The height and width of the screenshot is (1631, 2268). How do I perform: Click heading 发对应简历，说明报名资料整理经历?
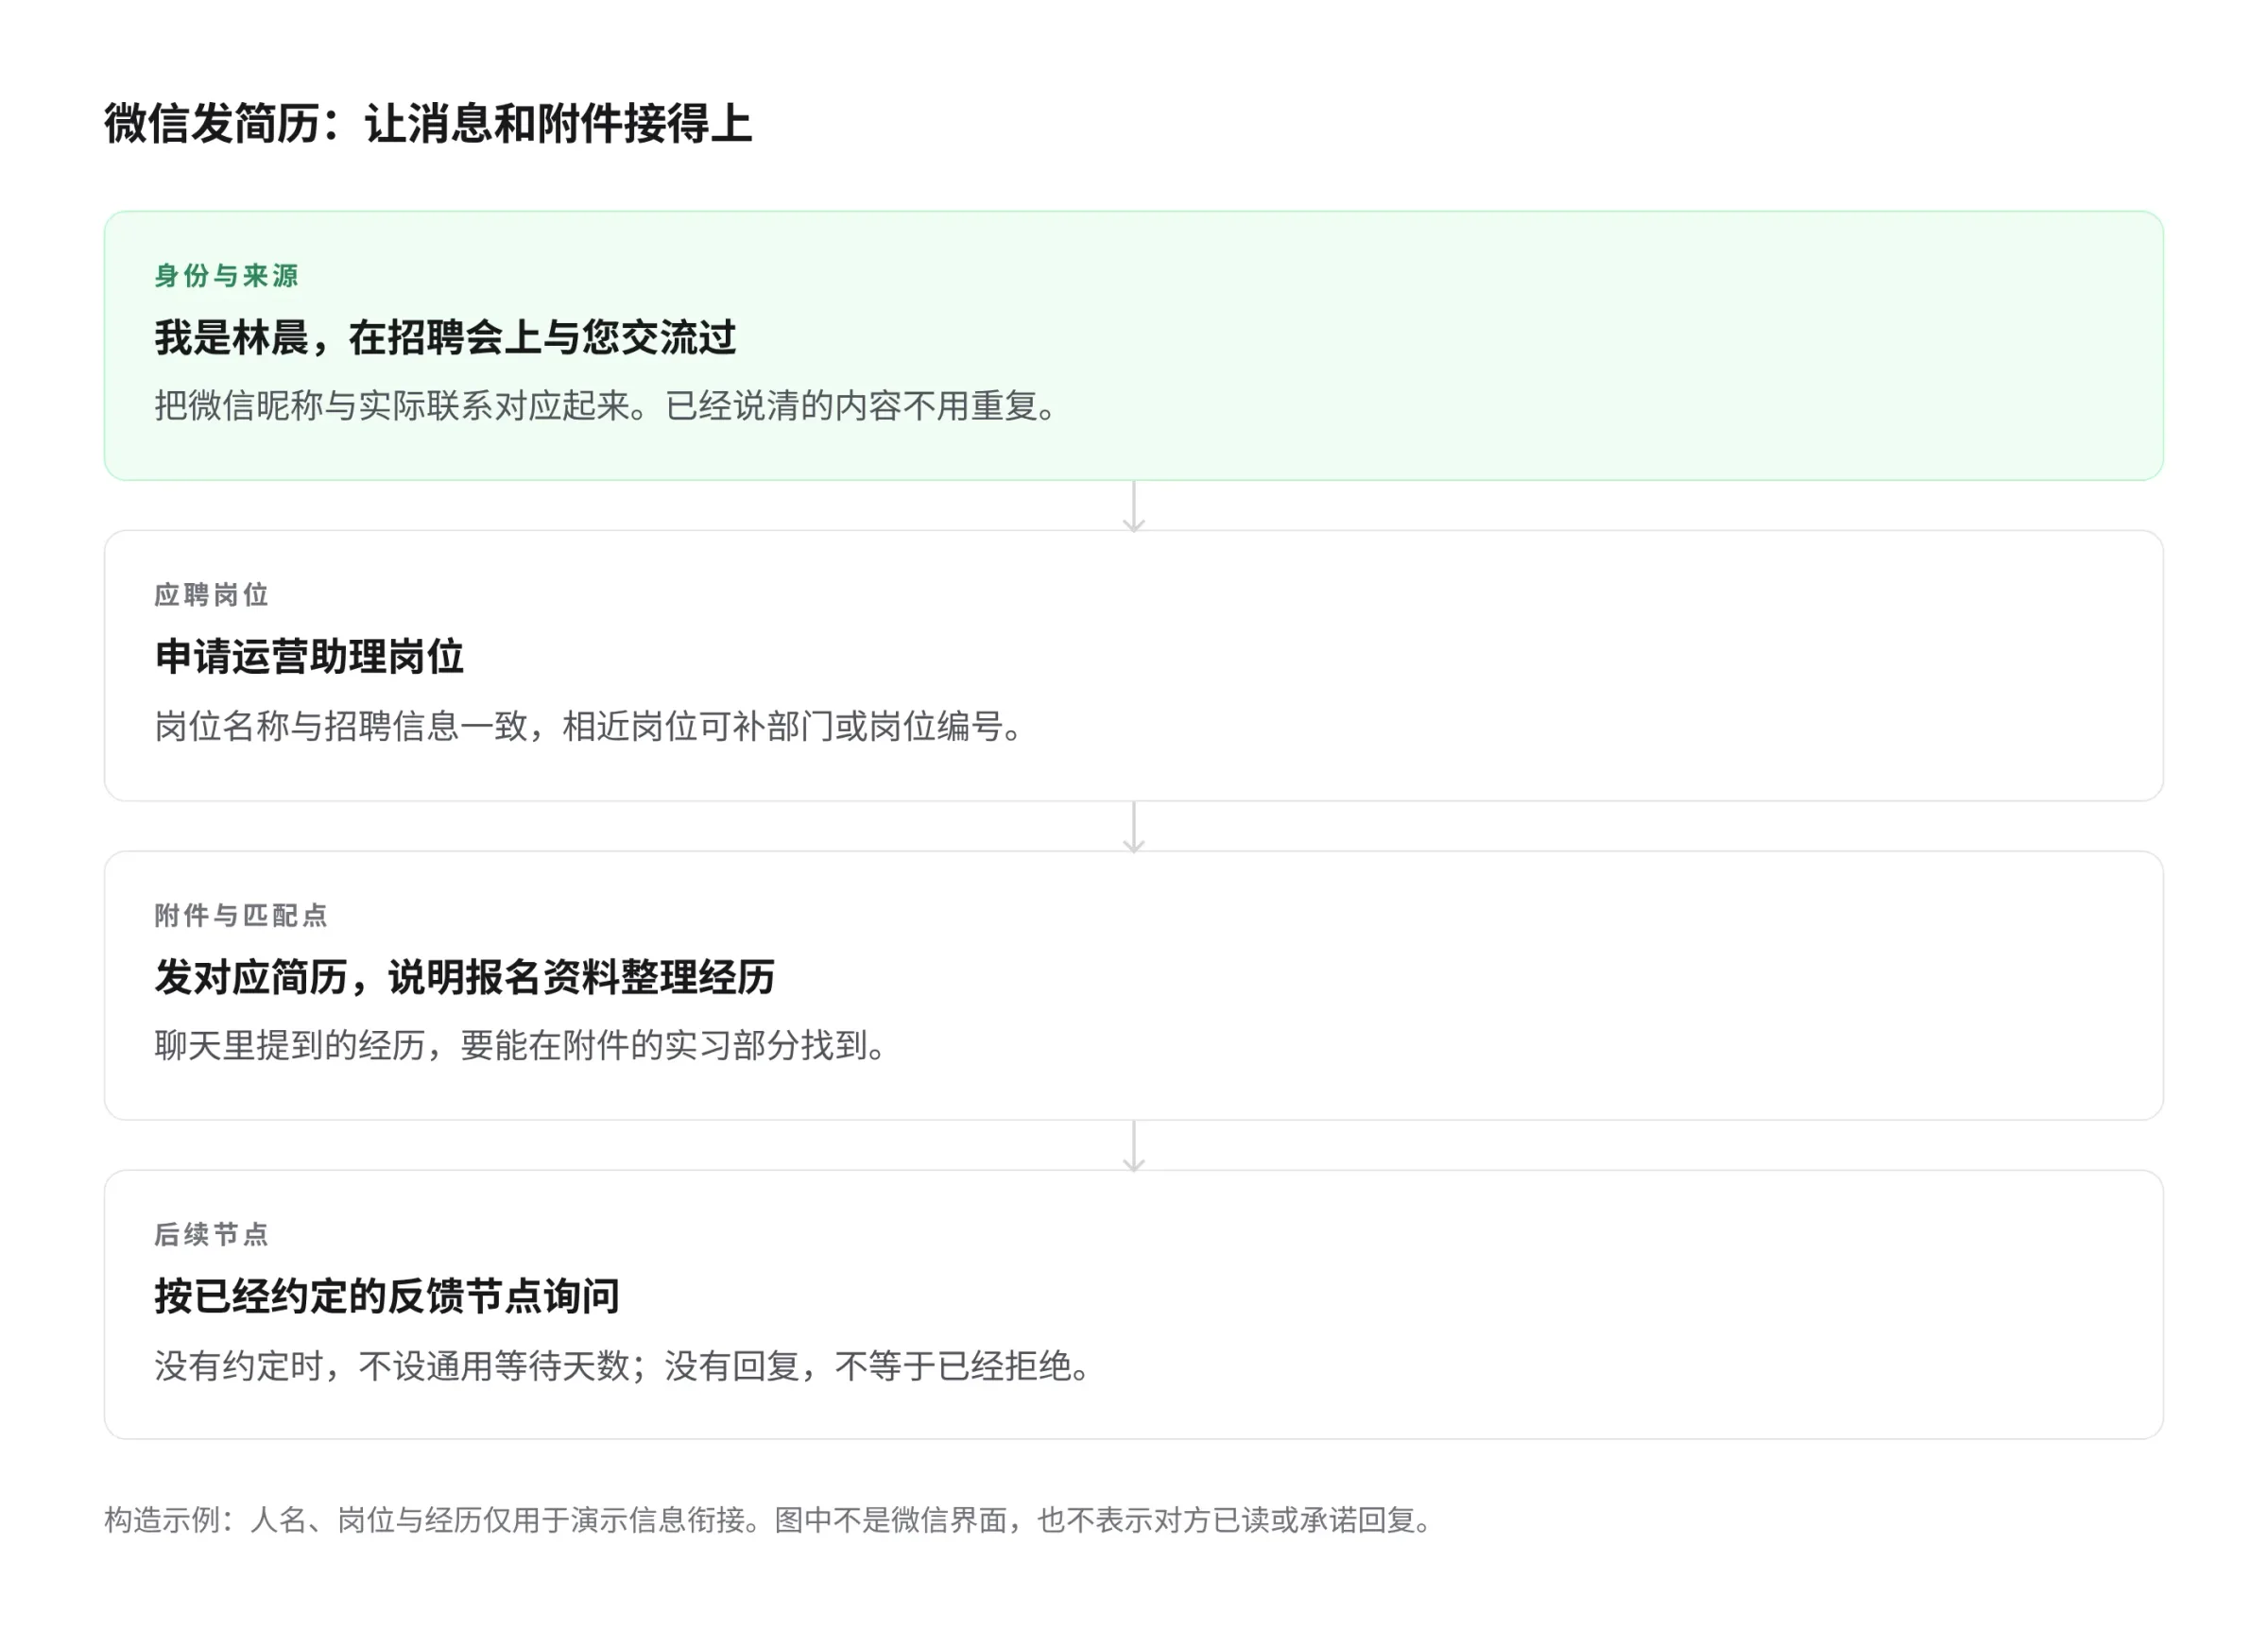[465, 977]
